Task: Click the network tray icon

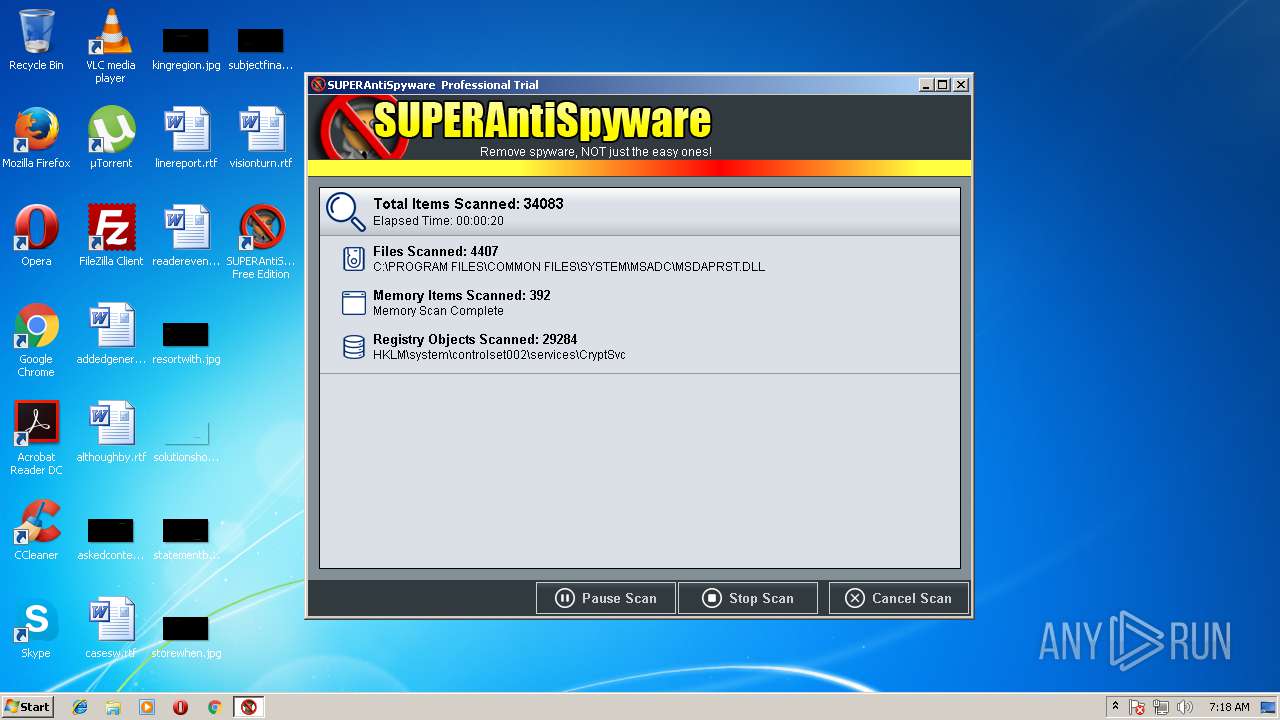Action: (x=1161, y=707)
